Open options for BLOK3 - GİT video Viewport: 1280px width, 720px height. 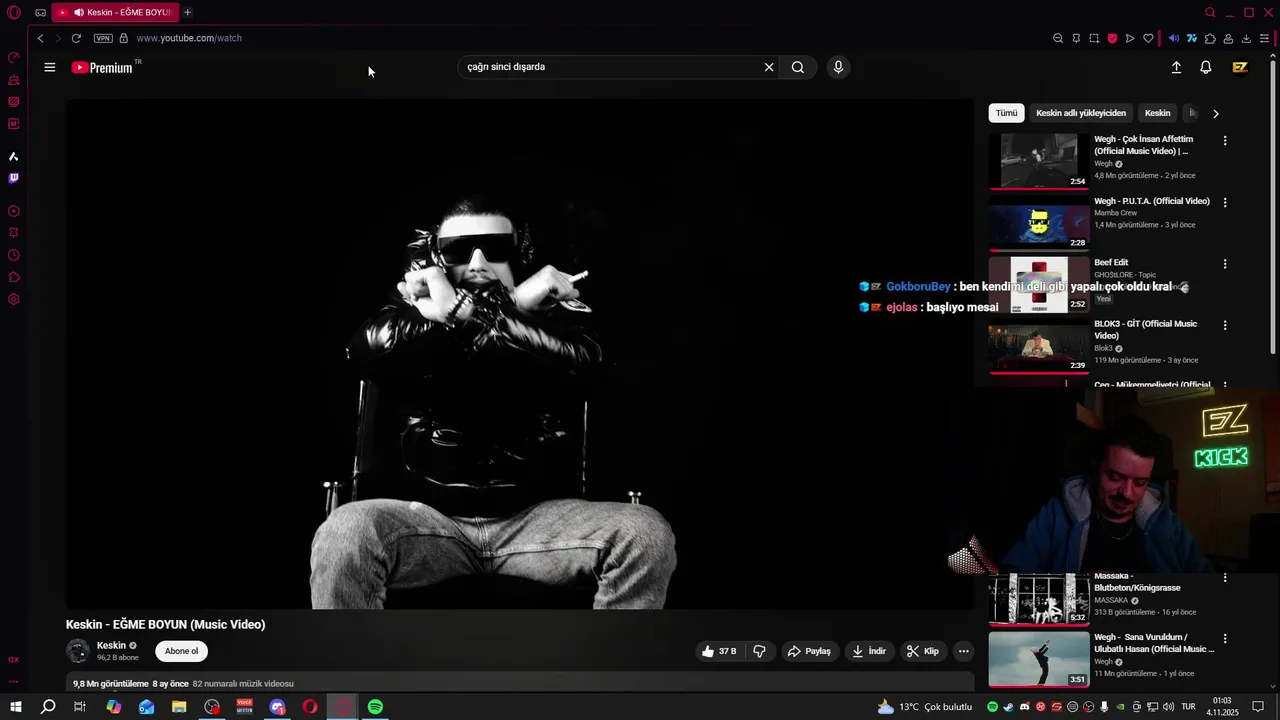point(1225,325)
